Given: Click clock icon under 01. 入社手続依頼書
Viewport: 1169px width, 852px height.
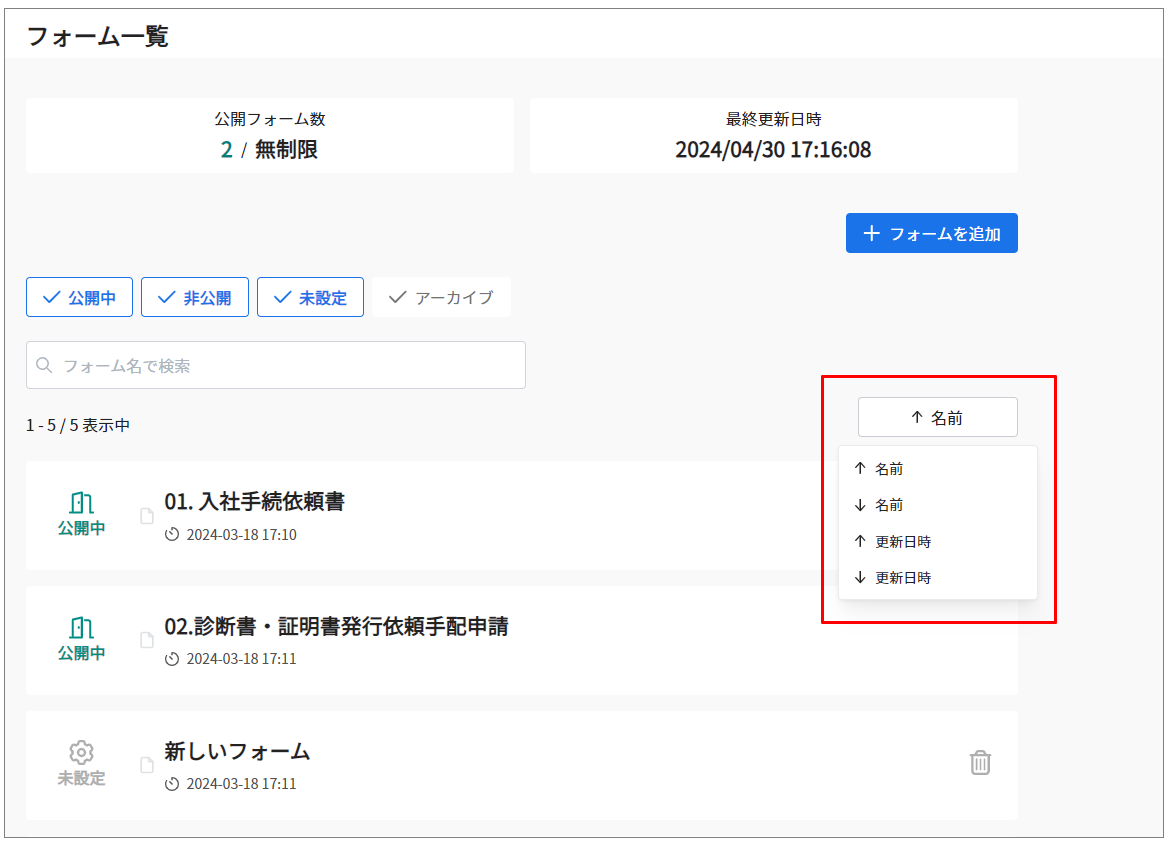Looking at the screenshot, I should click(x=172, y=534).
